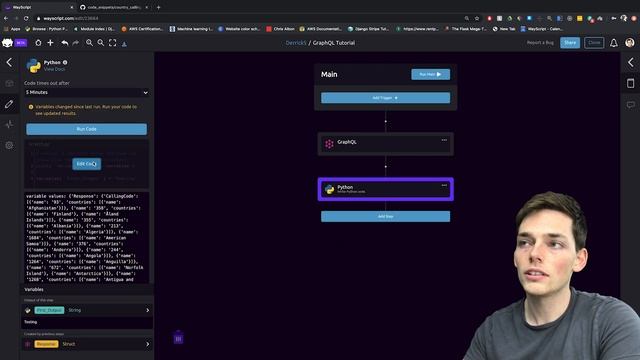The height and width of the screenshot is (360, 640).
Task: Open the Flask Mega Tutorial bookmark
Action: [466, 29]
